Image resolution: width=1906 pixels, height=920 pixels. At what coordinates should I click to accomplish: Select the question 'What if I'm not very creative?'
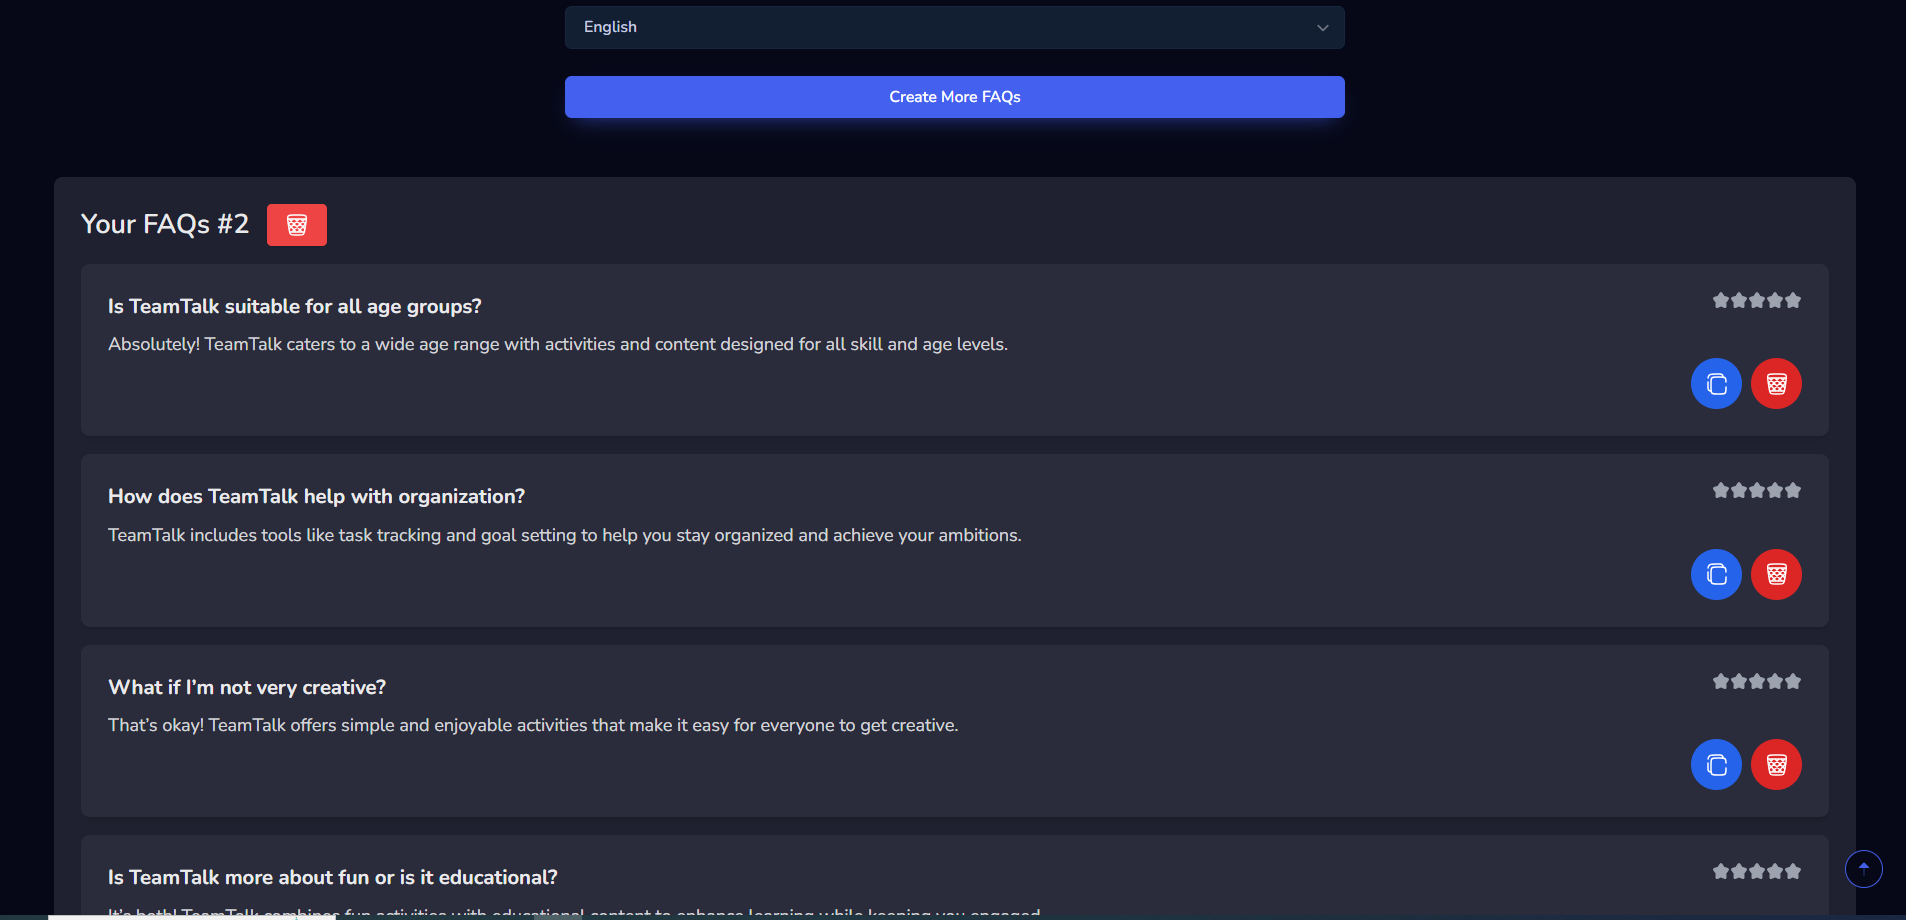click(x=247, y=687)
